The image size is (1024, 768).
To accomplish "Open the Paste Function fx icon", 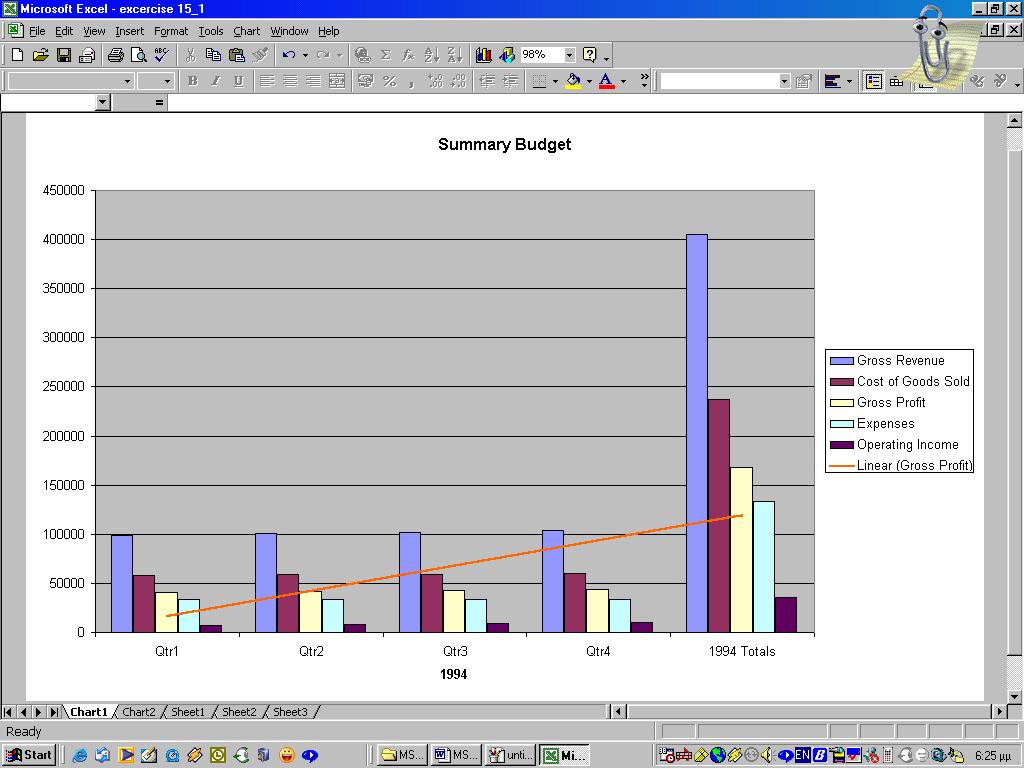I will [409, 55].
